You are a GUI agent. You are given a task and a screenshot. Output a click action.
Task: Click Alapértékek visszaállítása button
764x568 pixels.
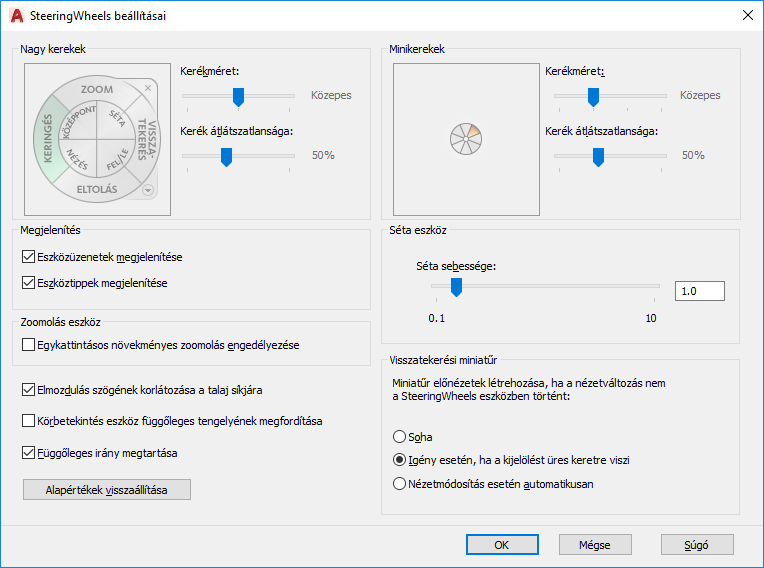tap(107, 490)
